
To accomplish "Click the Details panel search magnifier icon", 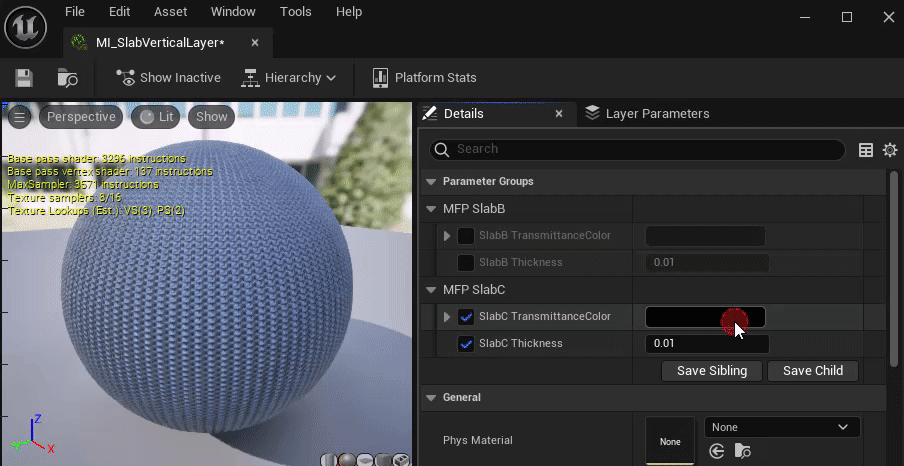I will [x=442, y=150].
